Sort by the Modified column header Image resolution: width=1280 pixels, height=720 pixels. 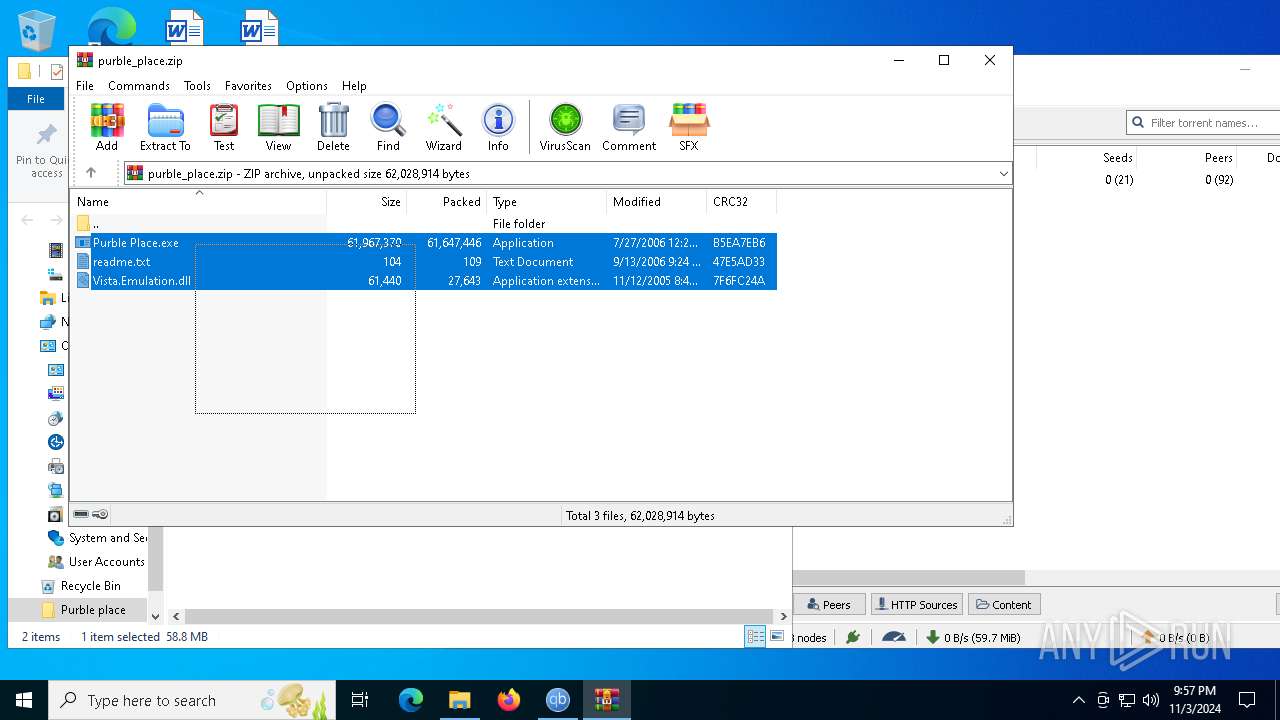tap(657, 202)
